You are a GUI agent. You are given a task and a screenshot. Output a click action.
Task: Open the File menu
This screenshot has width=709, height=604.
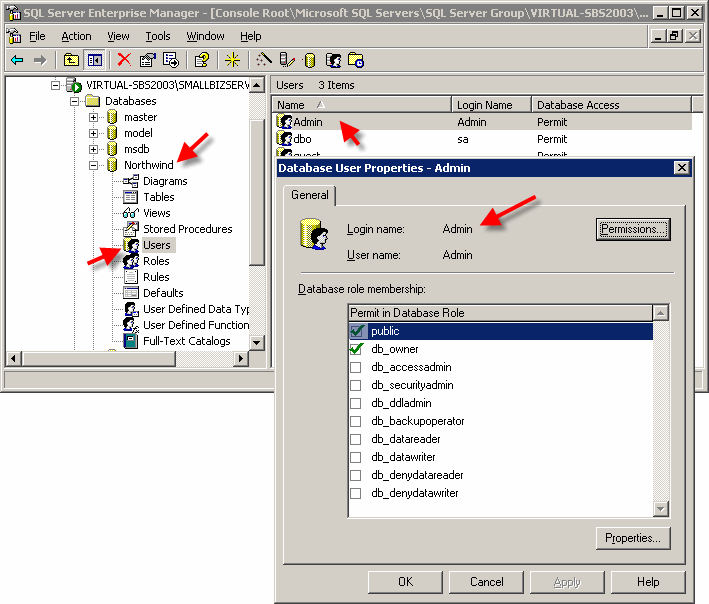(x=37, y=36)
